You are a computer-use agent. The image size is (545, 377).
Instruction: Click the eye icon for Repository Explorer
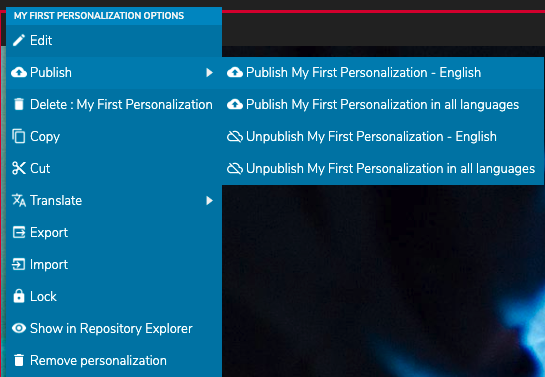[19, 328]
